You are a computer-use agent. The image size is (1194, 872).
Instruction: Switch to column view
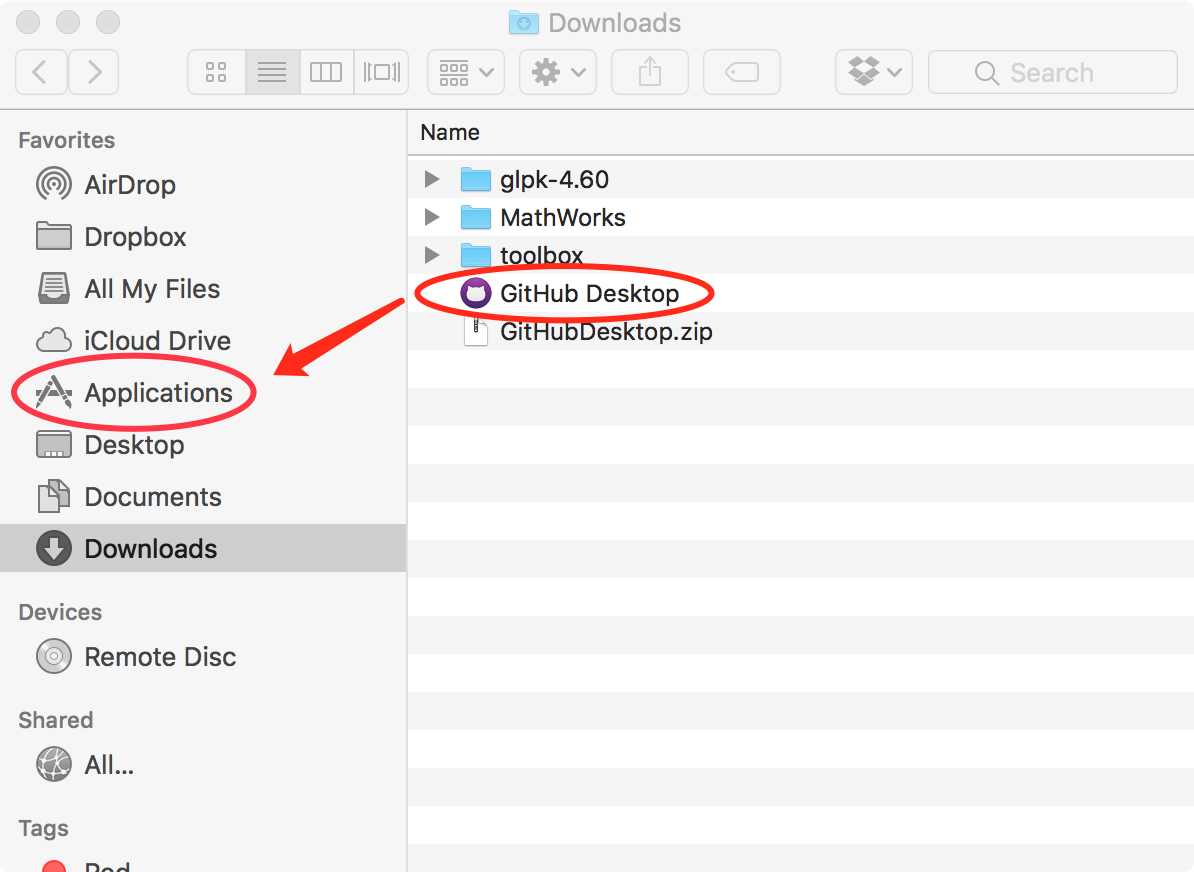[x=326, y=72]
